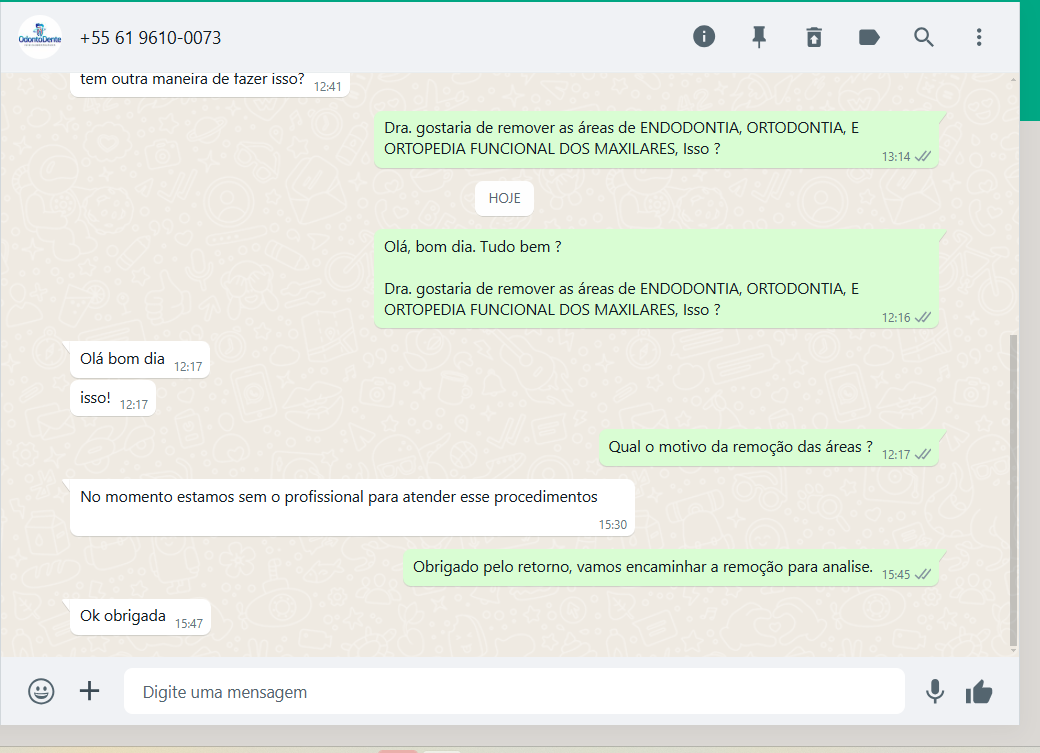Click the 'isso!' received message
1040x753 pixels.
click(x=96, y=397)
